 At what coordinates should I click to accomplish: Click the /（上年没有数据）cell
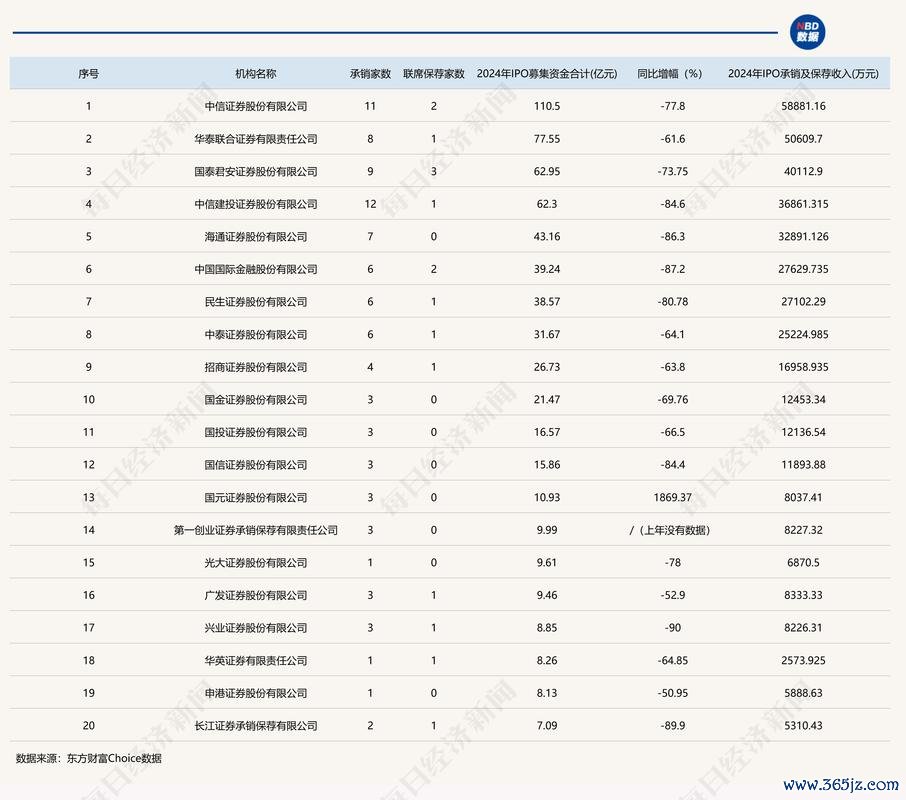pyautogui.click(x=670, y=530)
